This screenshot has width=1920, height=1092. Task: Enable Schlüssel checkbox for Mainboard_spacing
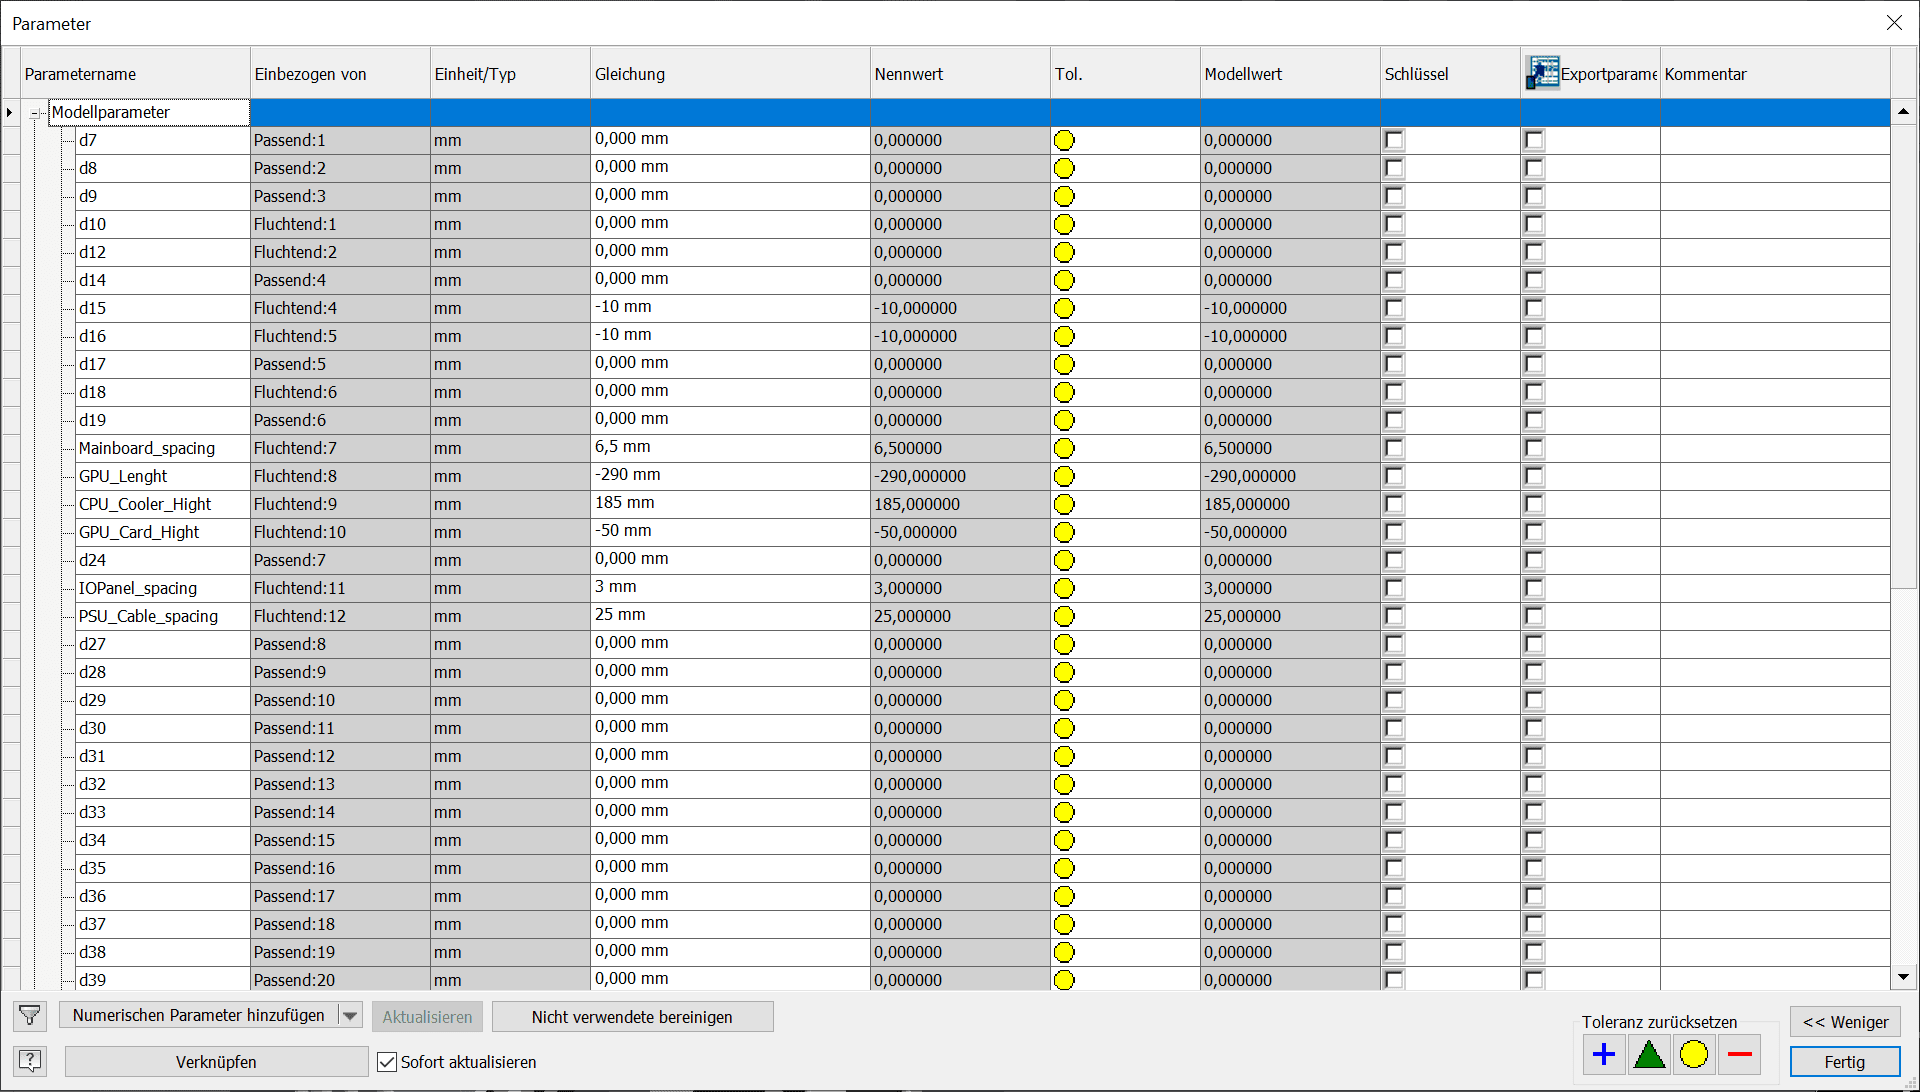(x=1395, y=448)
